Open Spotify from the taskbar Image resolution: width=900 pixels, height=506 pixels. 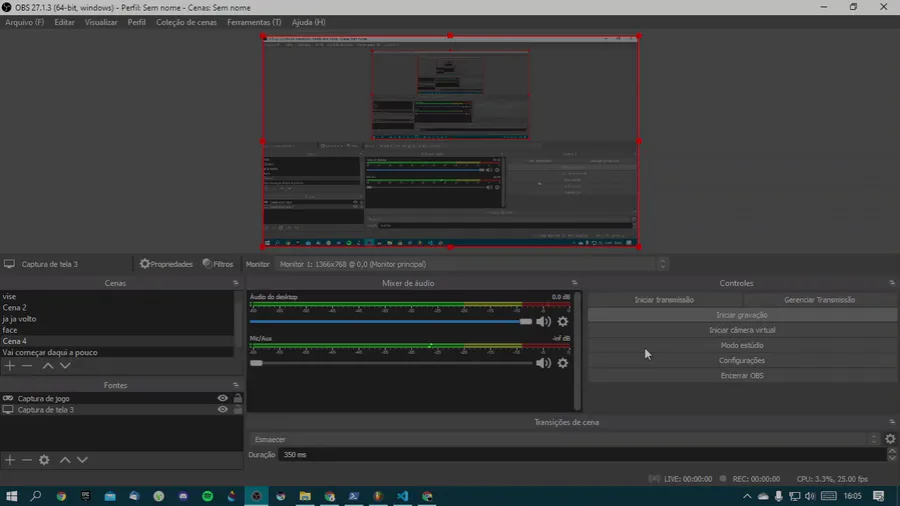[x=208, y=496]
